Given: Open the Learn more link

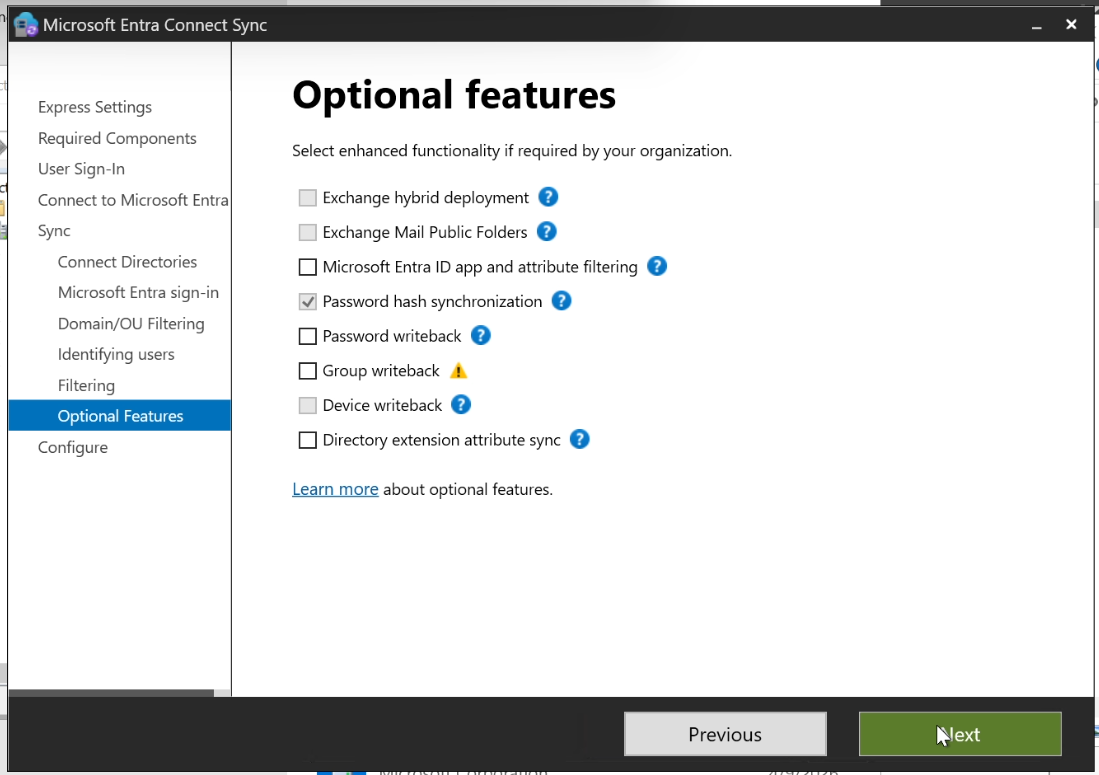Looking at the screenshot, I should coord(335,489).
